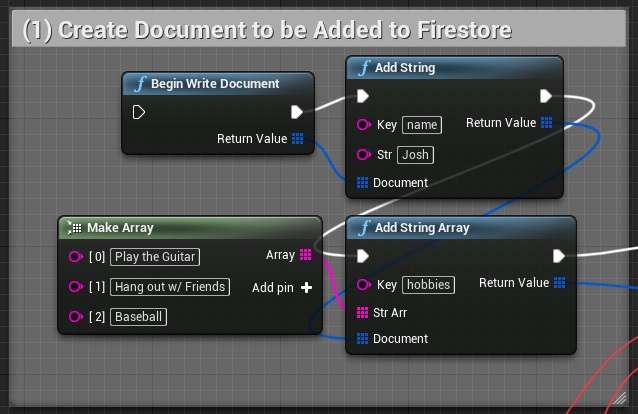Click Add String Array Str Arr pin
The width and height of the screenshot is (638, 414).
[x=362, y=313]
